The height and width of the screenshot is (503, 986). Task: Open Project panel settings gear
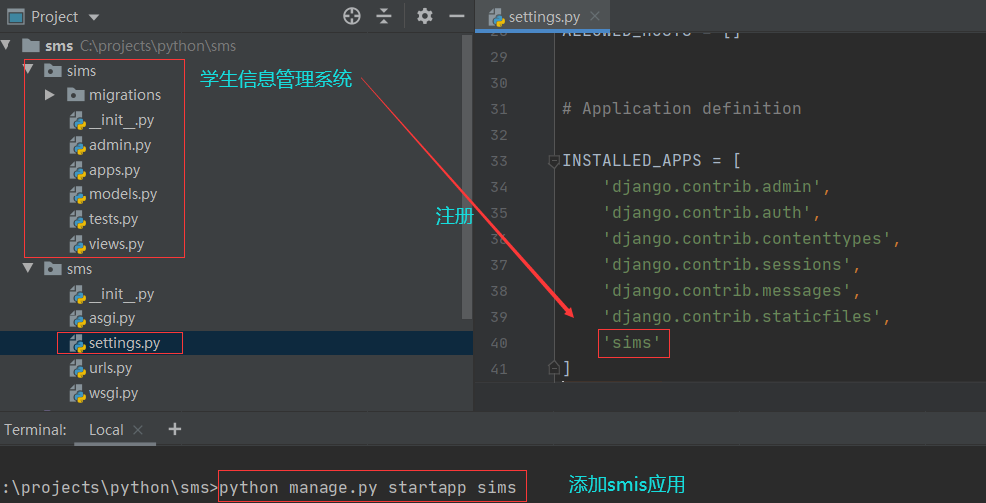coord(425,16)
